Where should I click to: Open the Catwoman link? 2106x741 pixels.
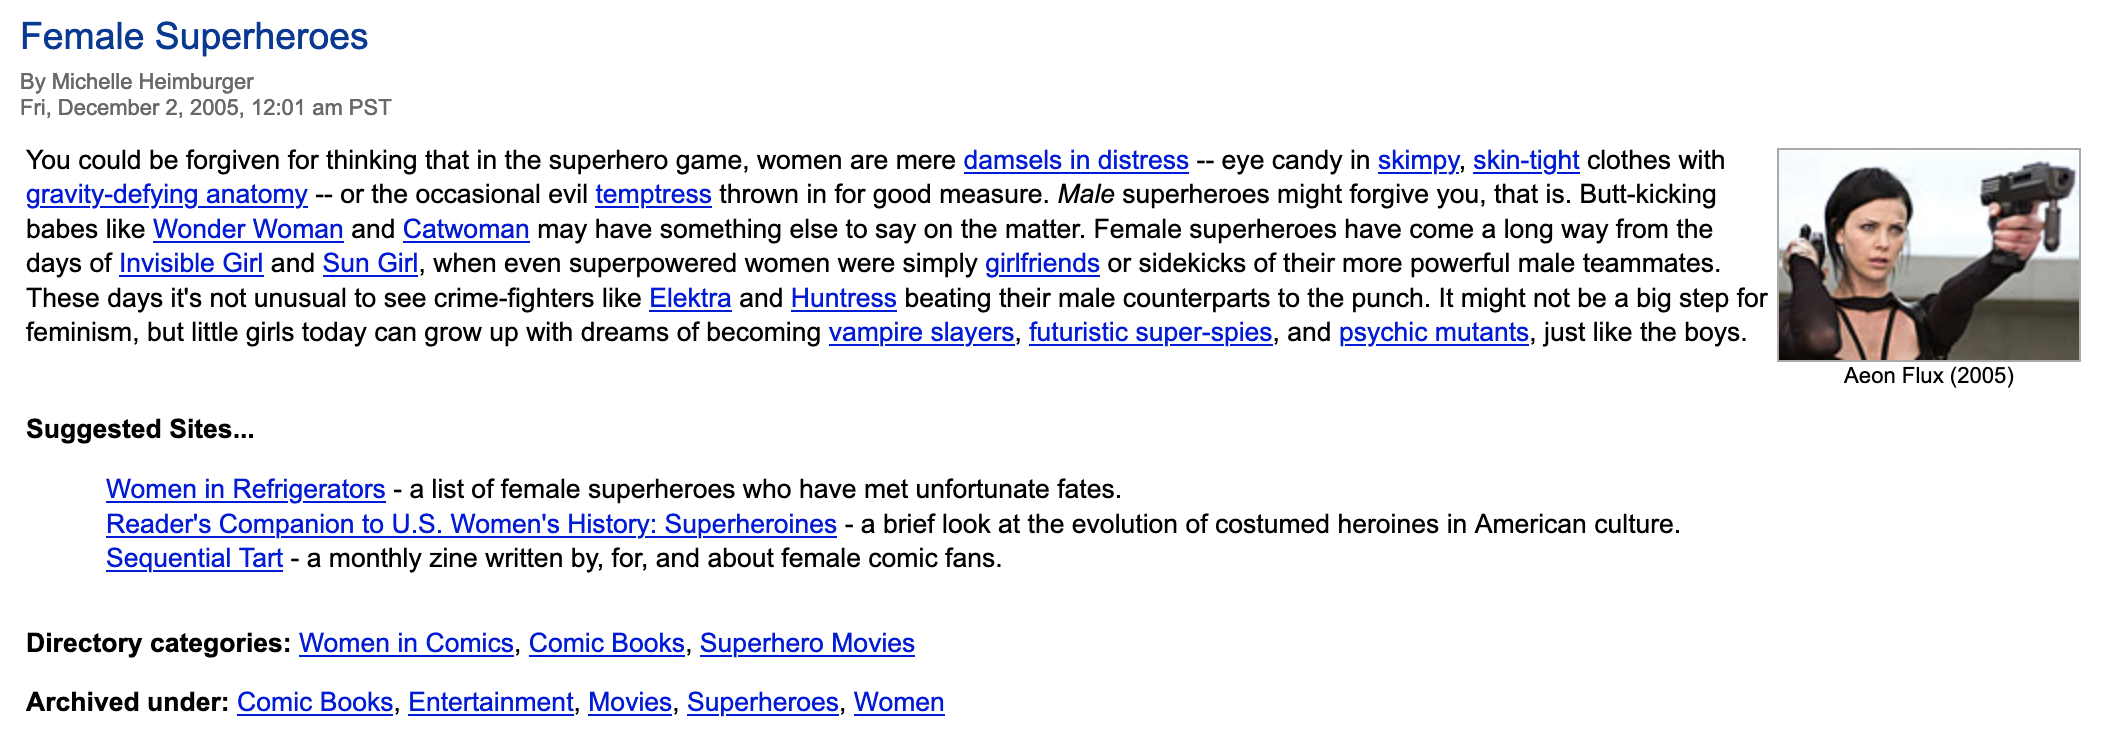(x=466, y=229)
